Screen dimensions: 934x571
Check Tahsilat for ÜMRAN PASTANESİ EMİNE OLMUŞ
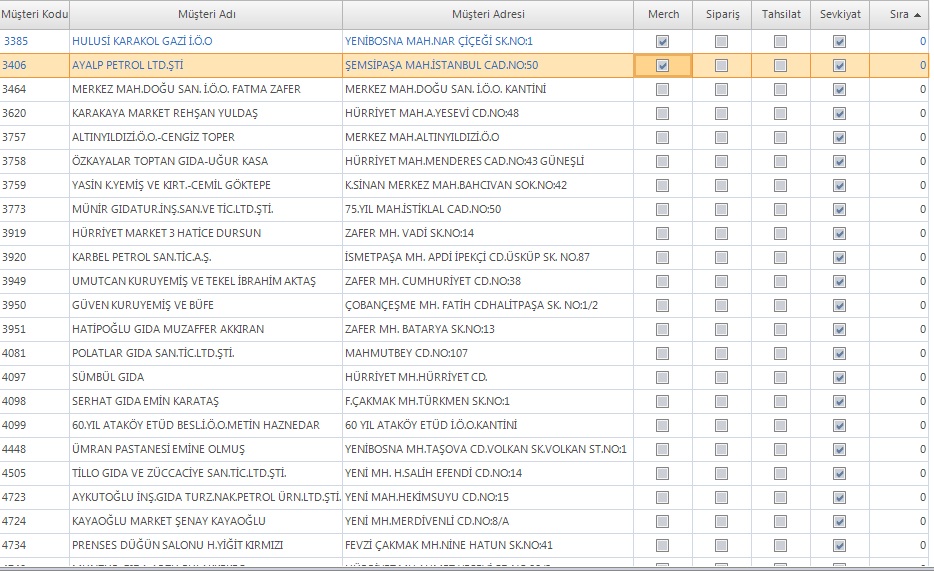780,450
